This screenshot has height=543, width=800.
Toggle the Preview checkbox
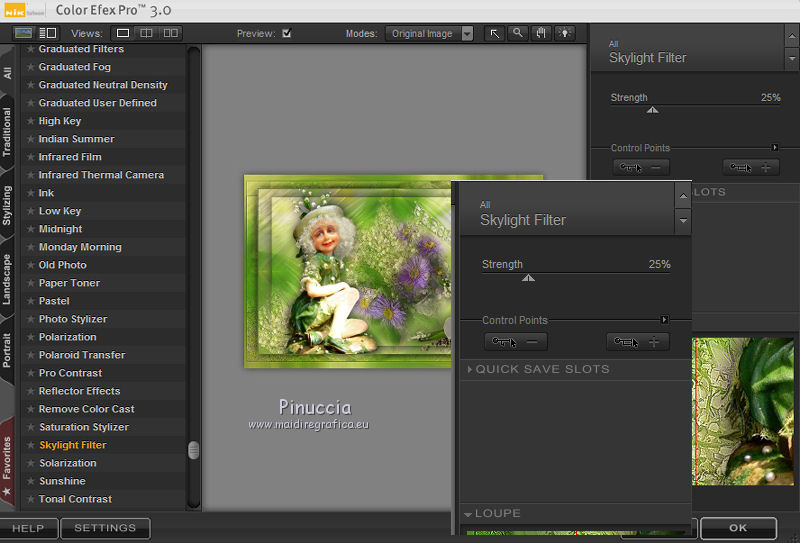287,33
